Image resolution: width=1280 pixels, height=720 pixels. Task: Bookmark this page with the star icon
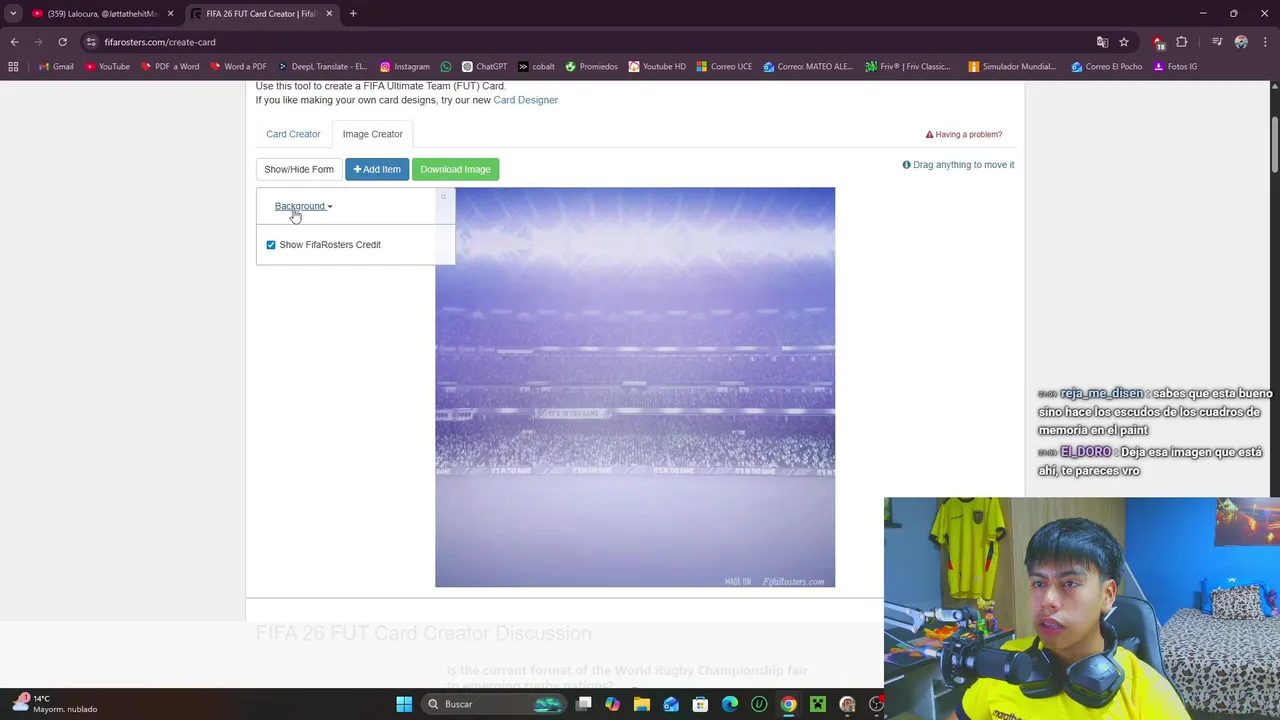(1124, 42)
